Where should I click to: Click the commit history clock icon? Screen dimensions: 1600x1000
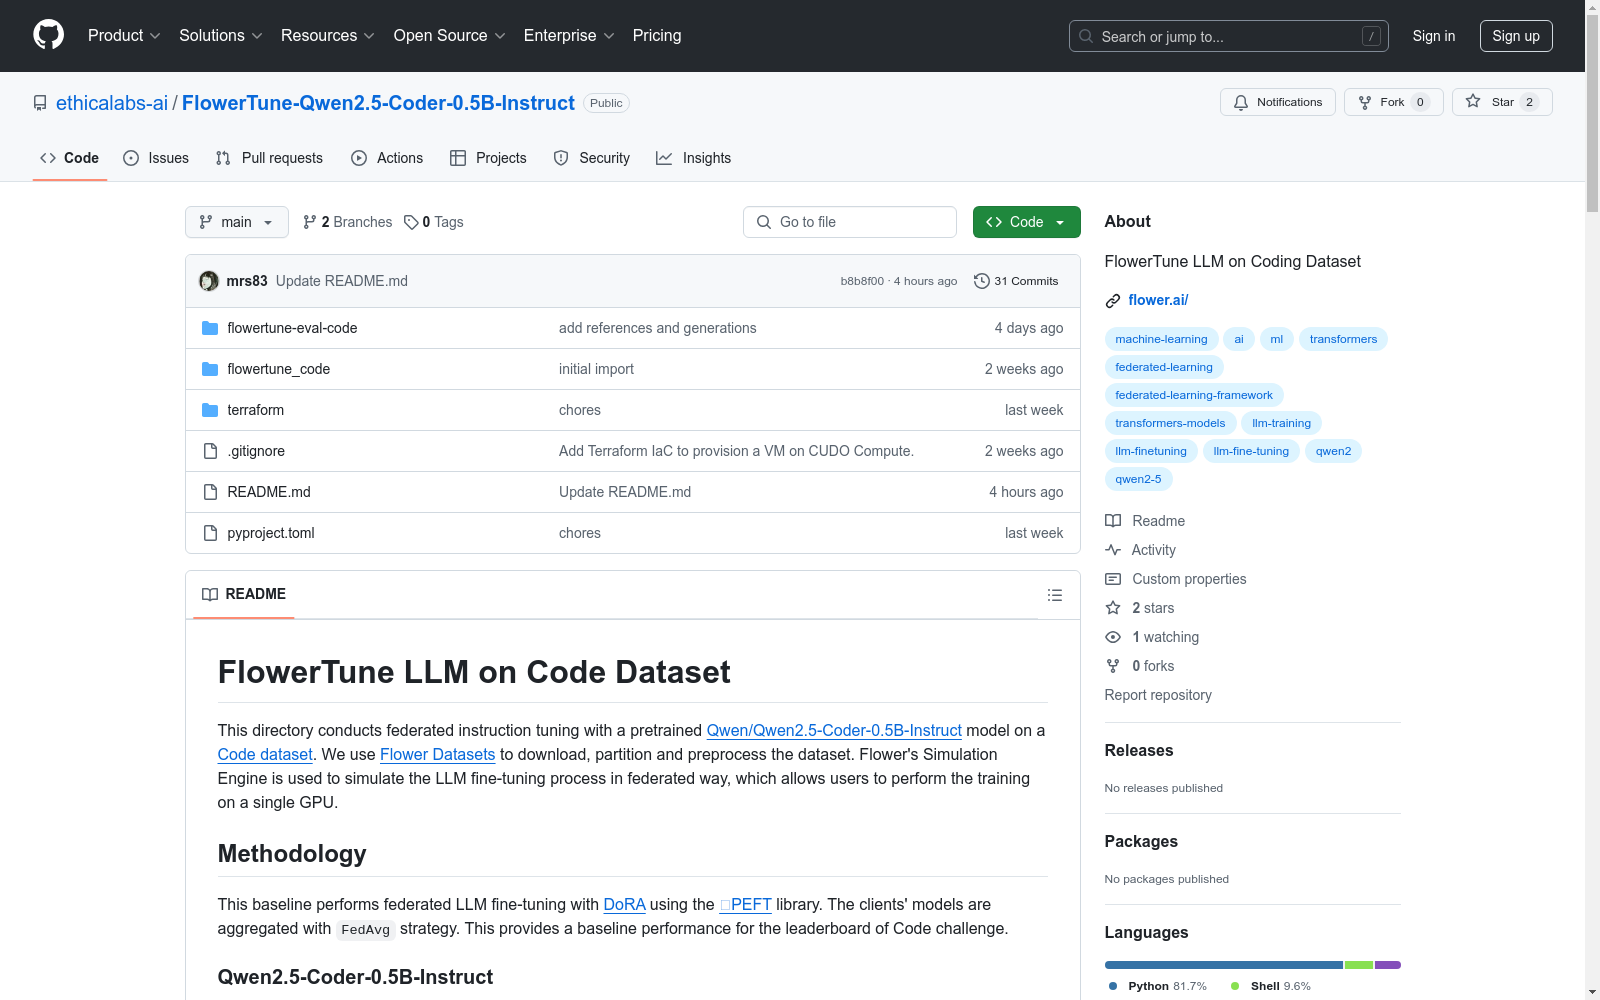click(x=981, y=281)
